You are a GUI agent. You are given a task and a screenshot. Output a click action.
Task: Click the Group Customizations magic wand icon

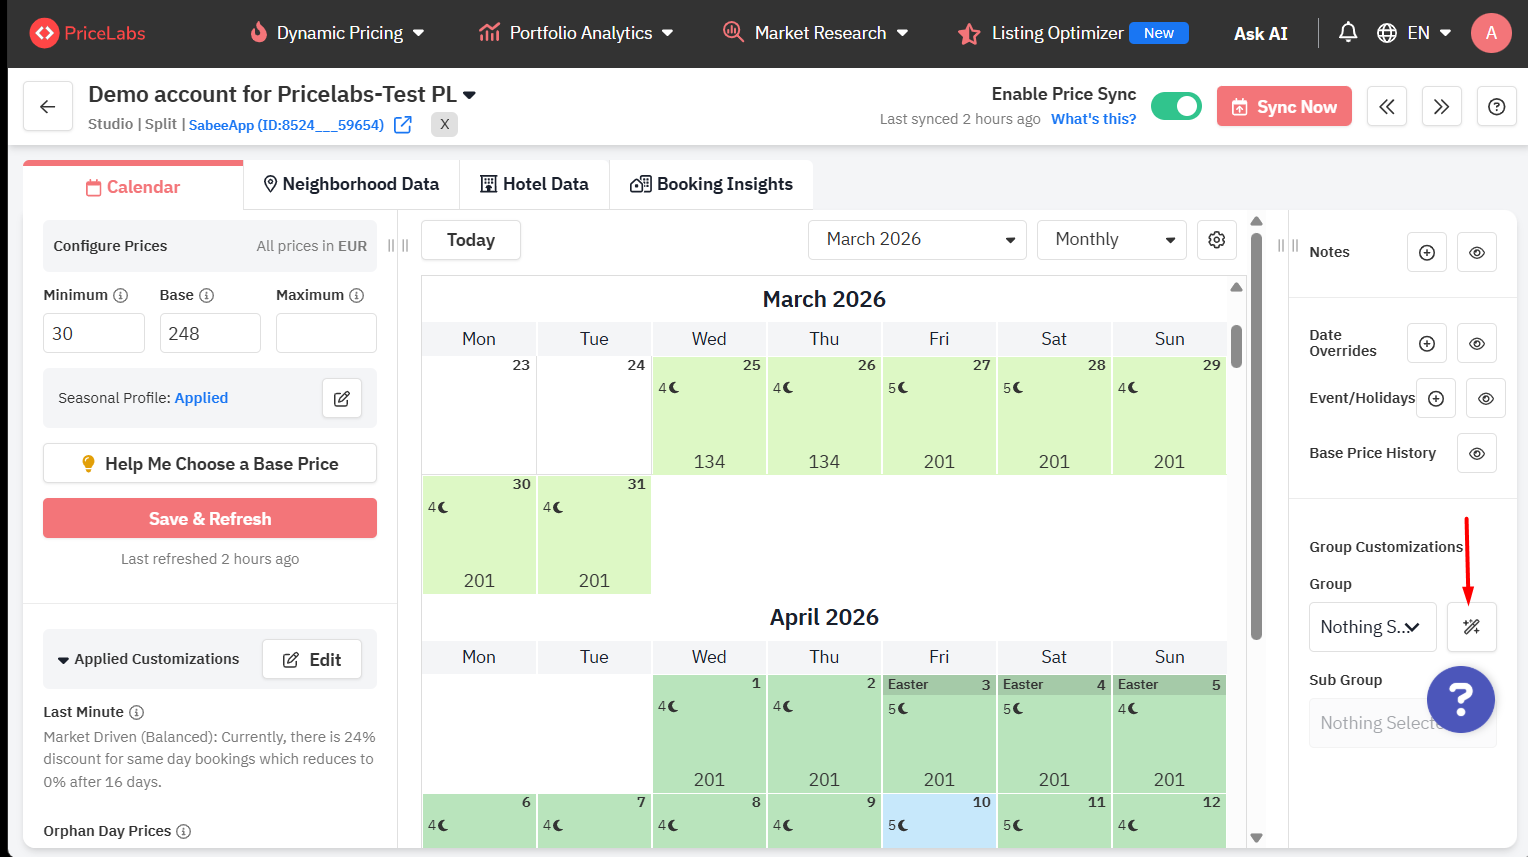(x=1471, y=627)
